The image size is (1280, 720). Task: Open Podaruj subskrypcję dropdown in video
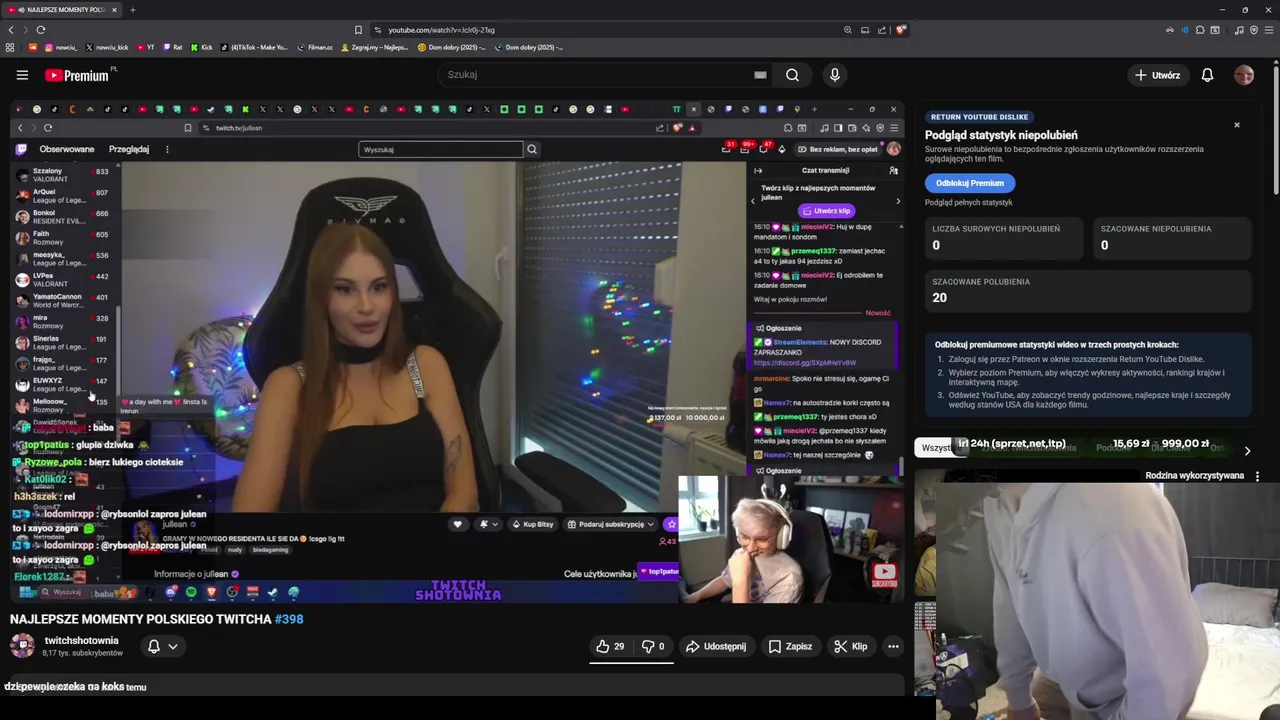click(x=609, y=524)
